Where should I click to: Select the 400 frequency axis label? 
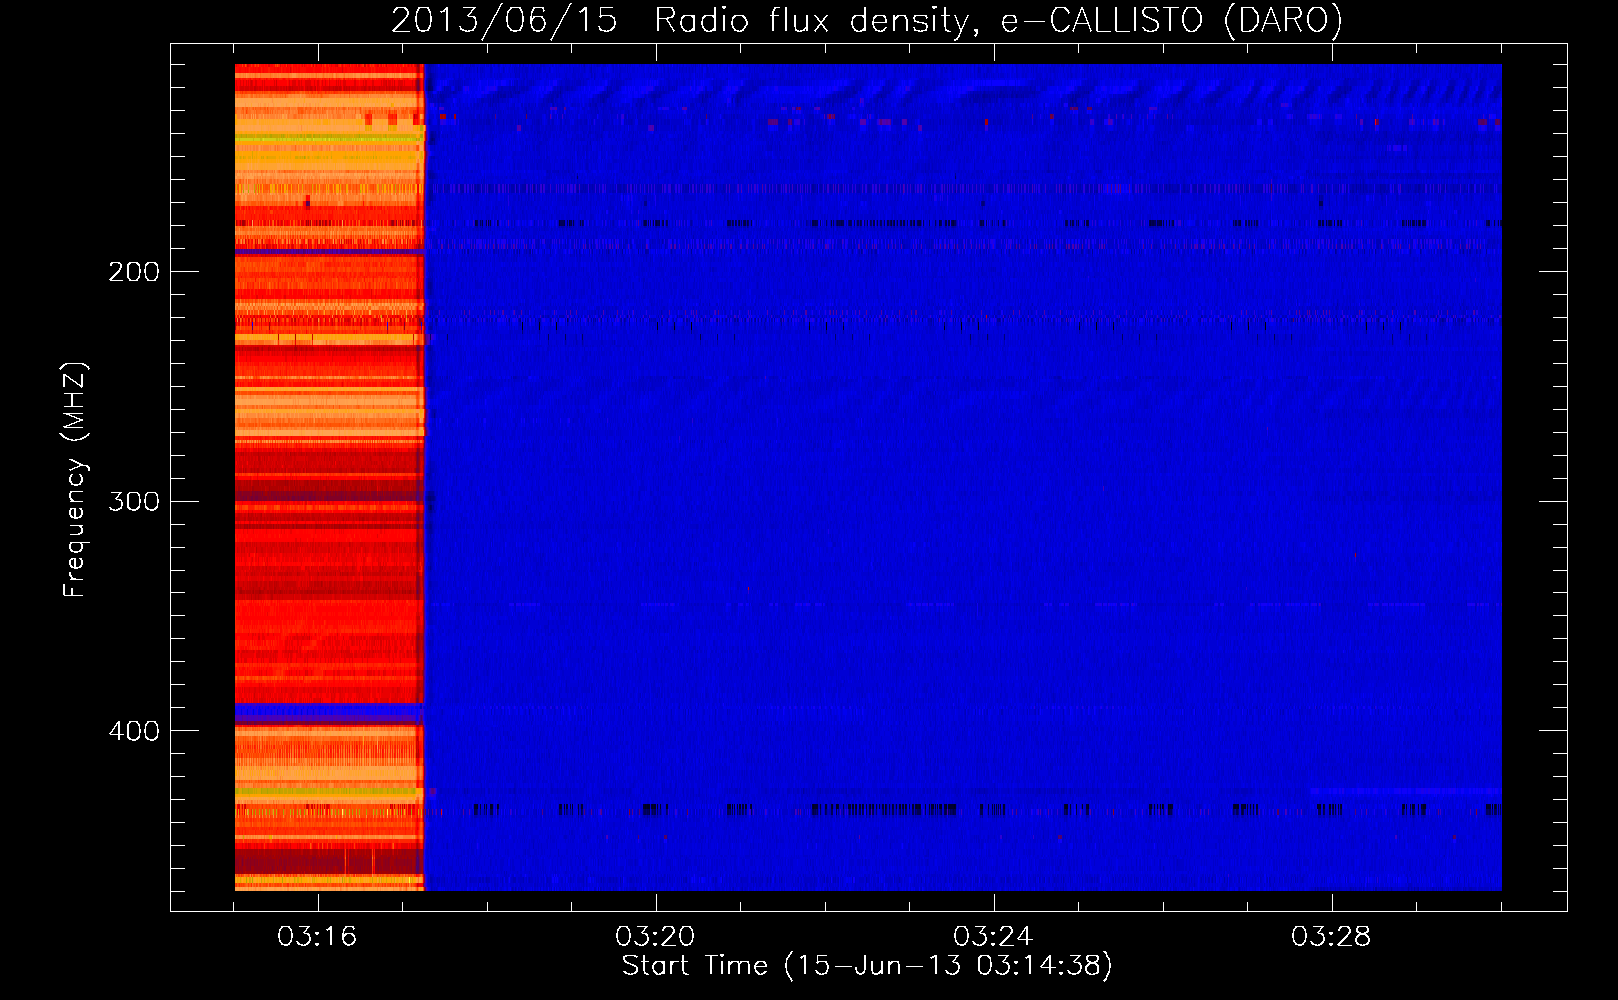coord(134,731)
